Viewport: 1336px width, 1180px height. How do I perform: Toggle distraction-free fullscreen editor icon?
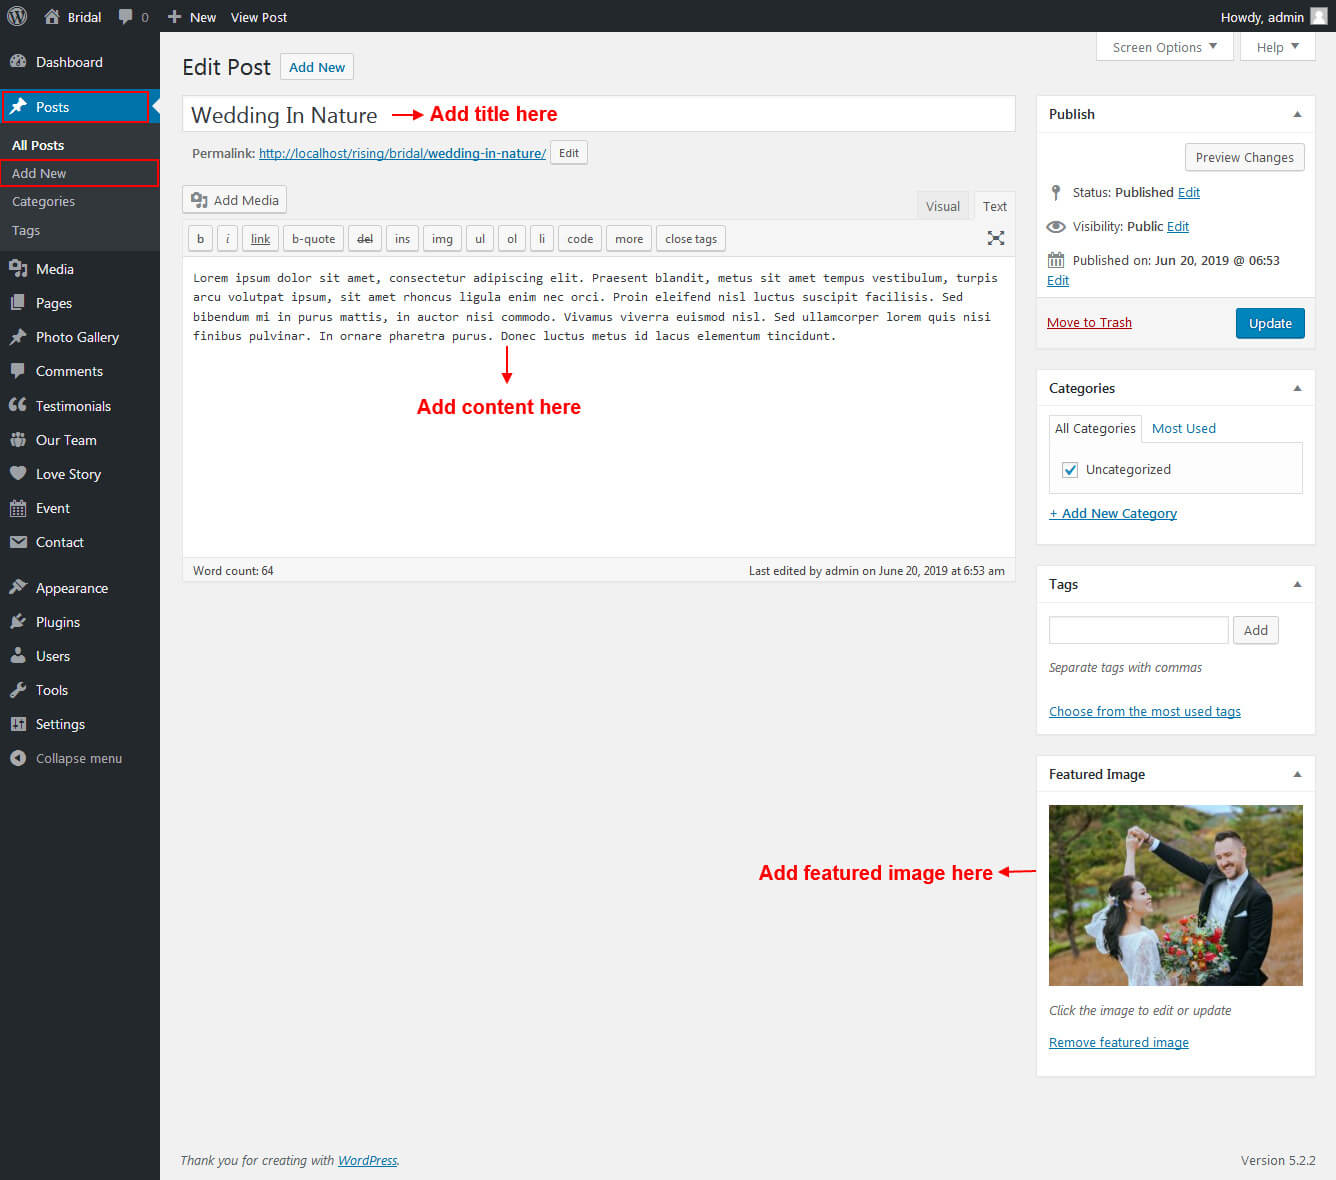(995, 238)
